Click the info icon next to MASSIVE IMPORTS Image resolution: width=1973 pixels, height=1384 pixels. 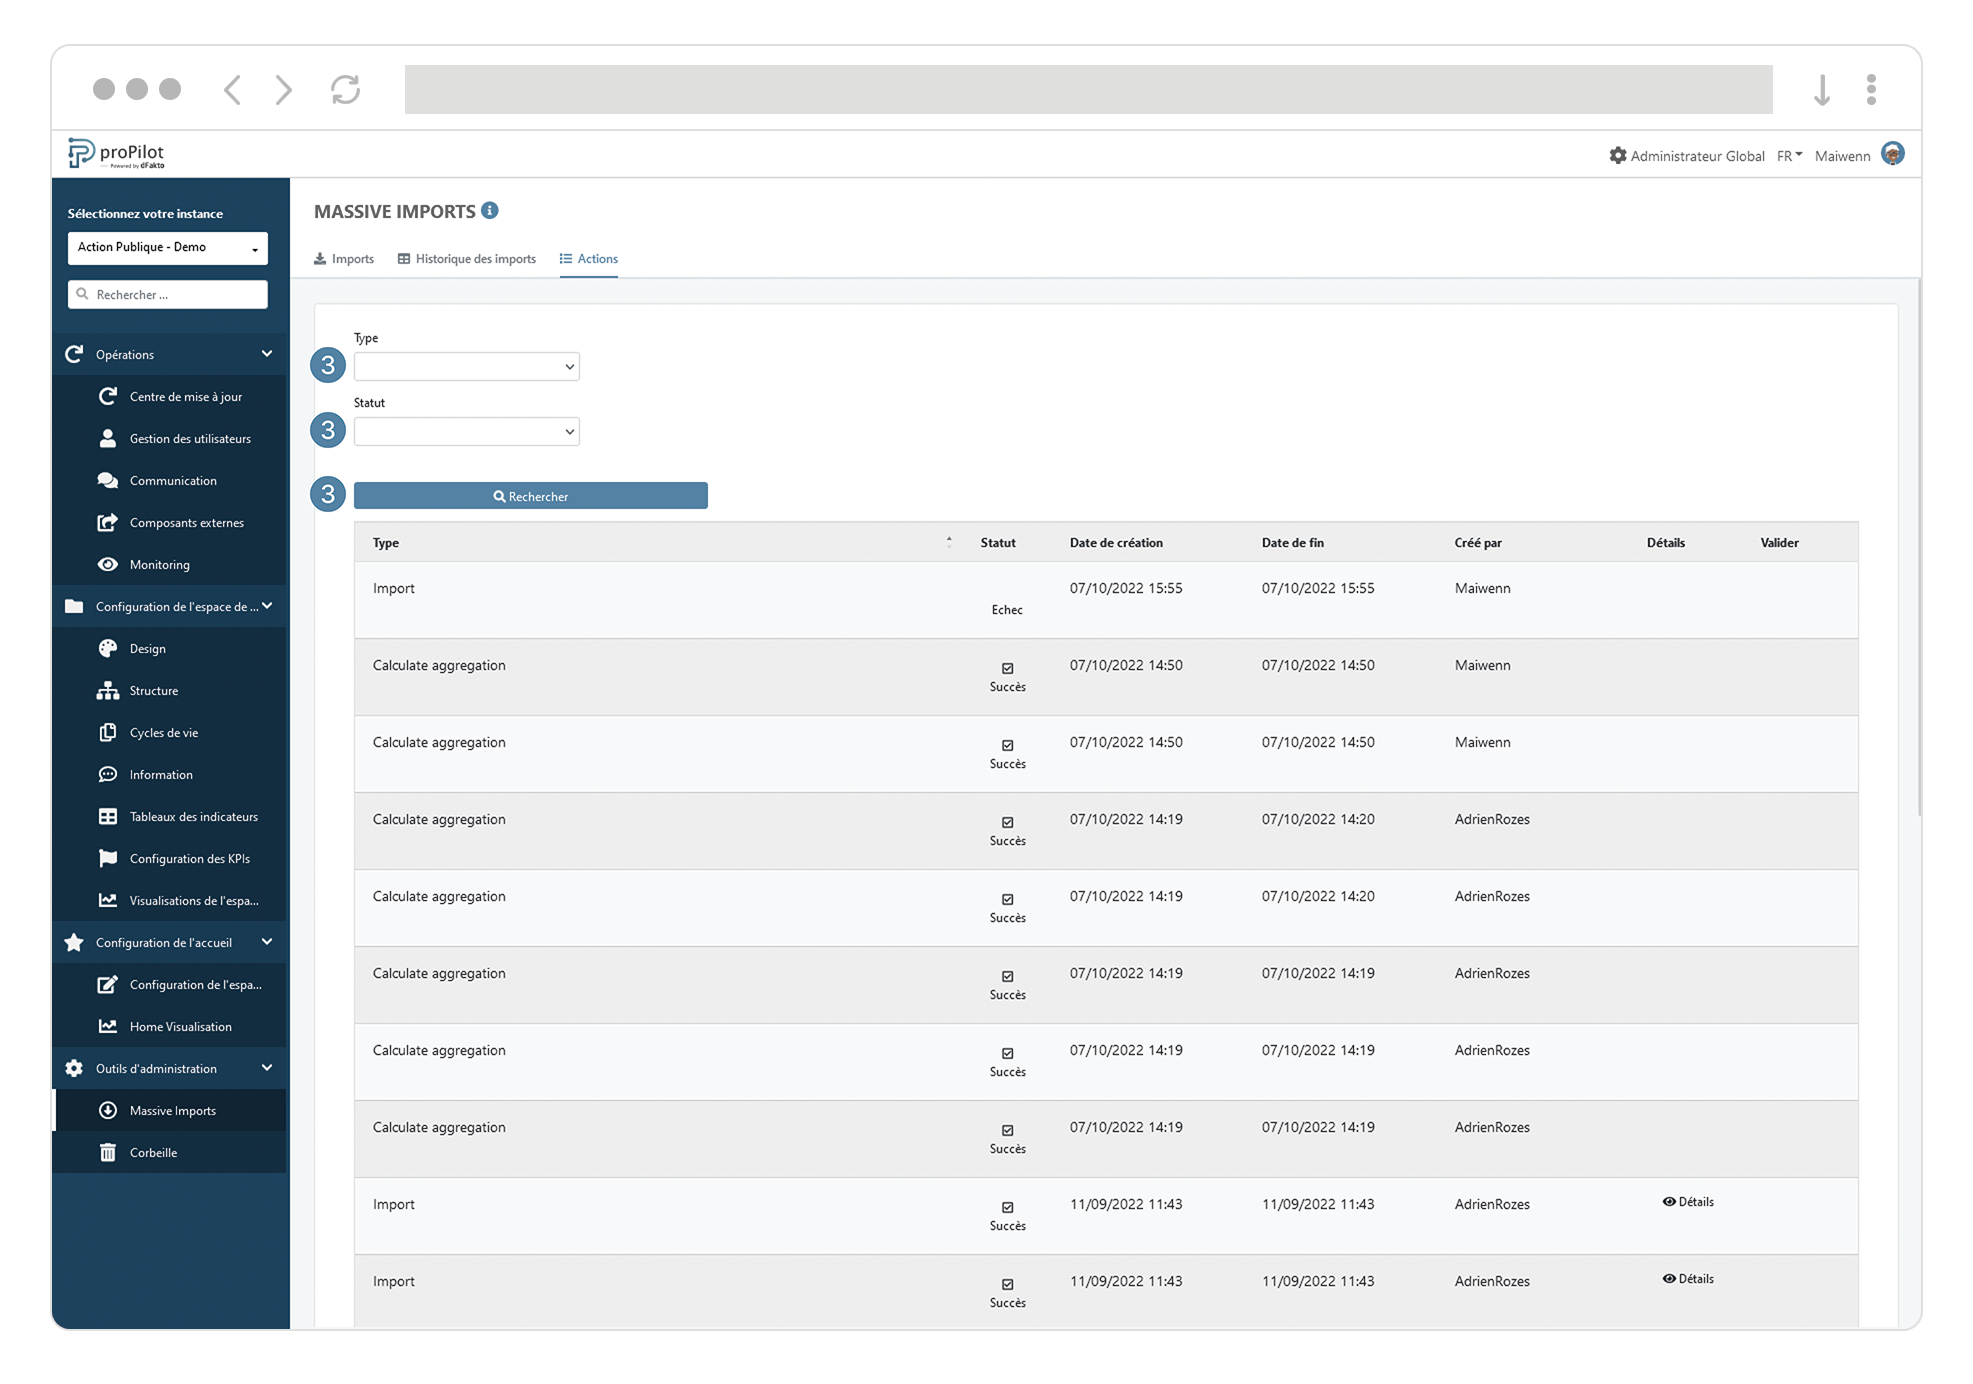pyautogui.click(x=489, y=210)
